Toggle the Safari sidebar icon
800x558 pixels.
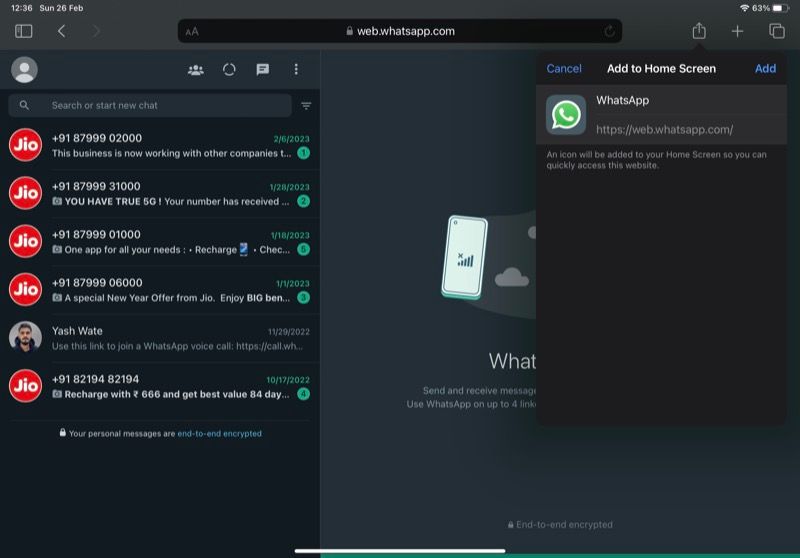point(23,31)
